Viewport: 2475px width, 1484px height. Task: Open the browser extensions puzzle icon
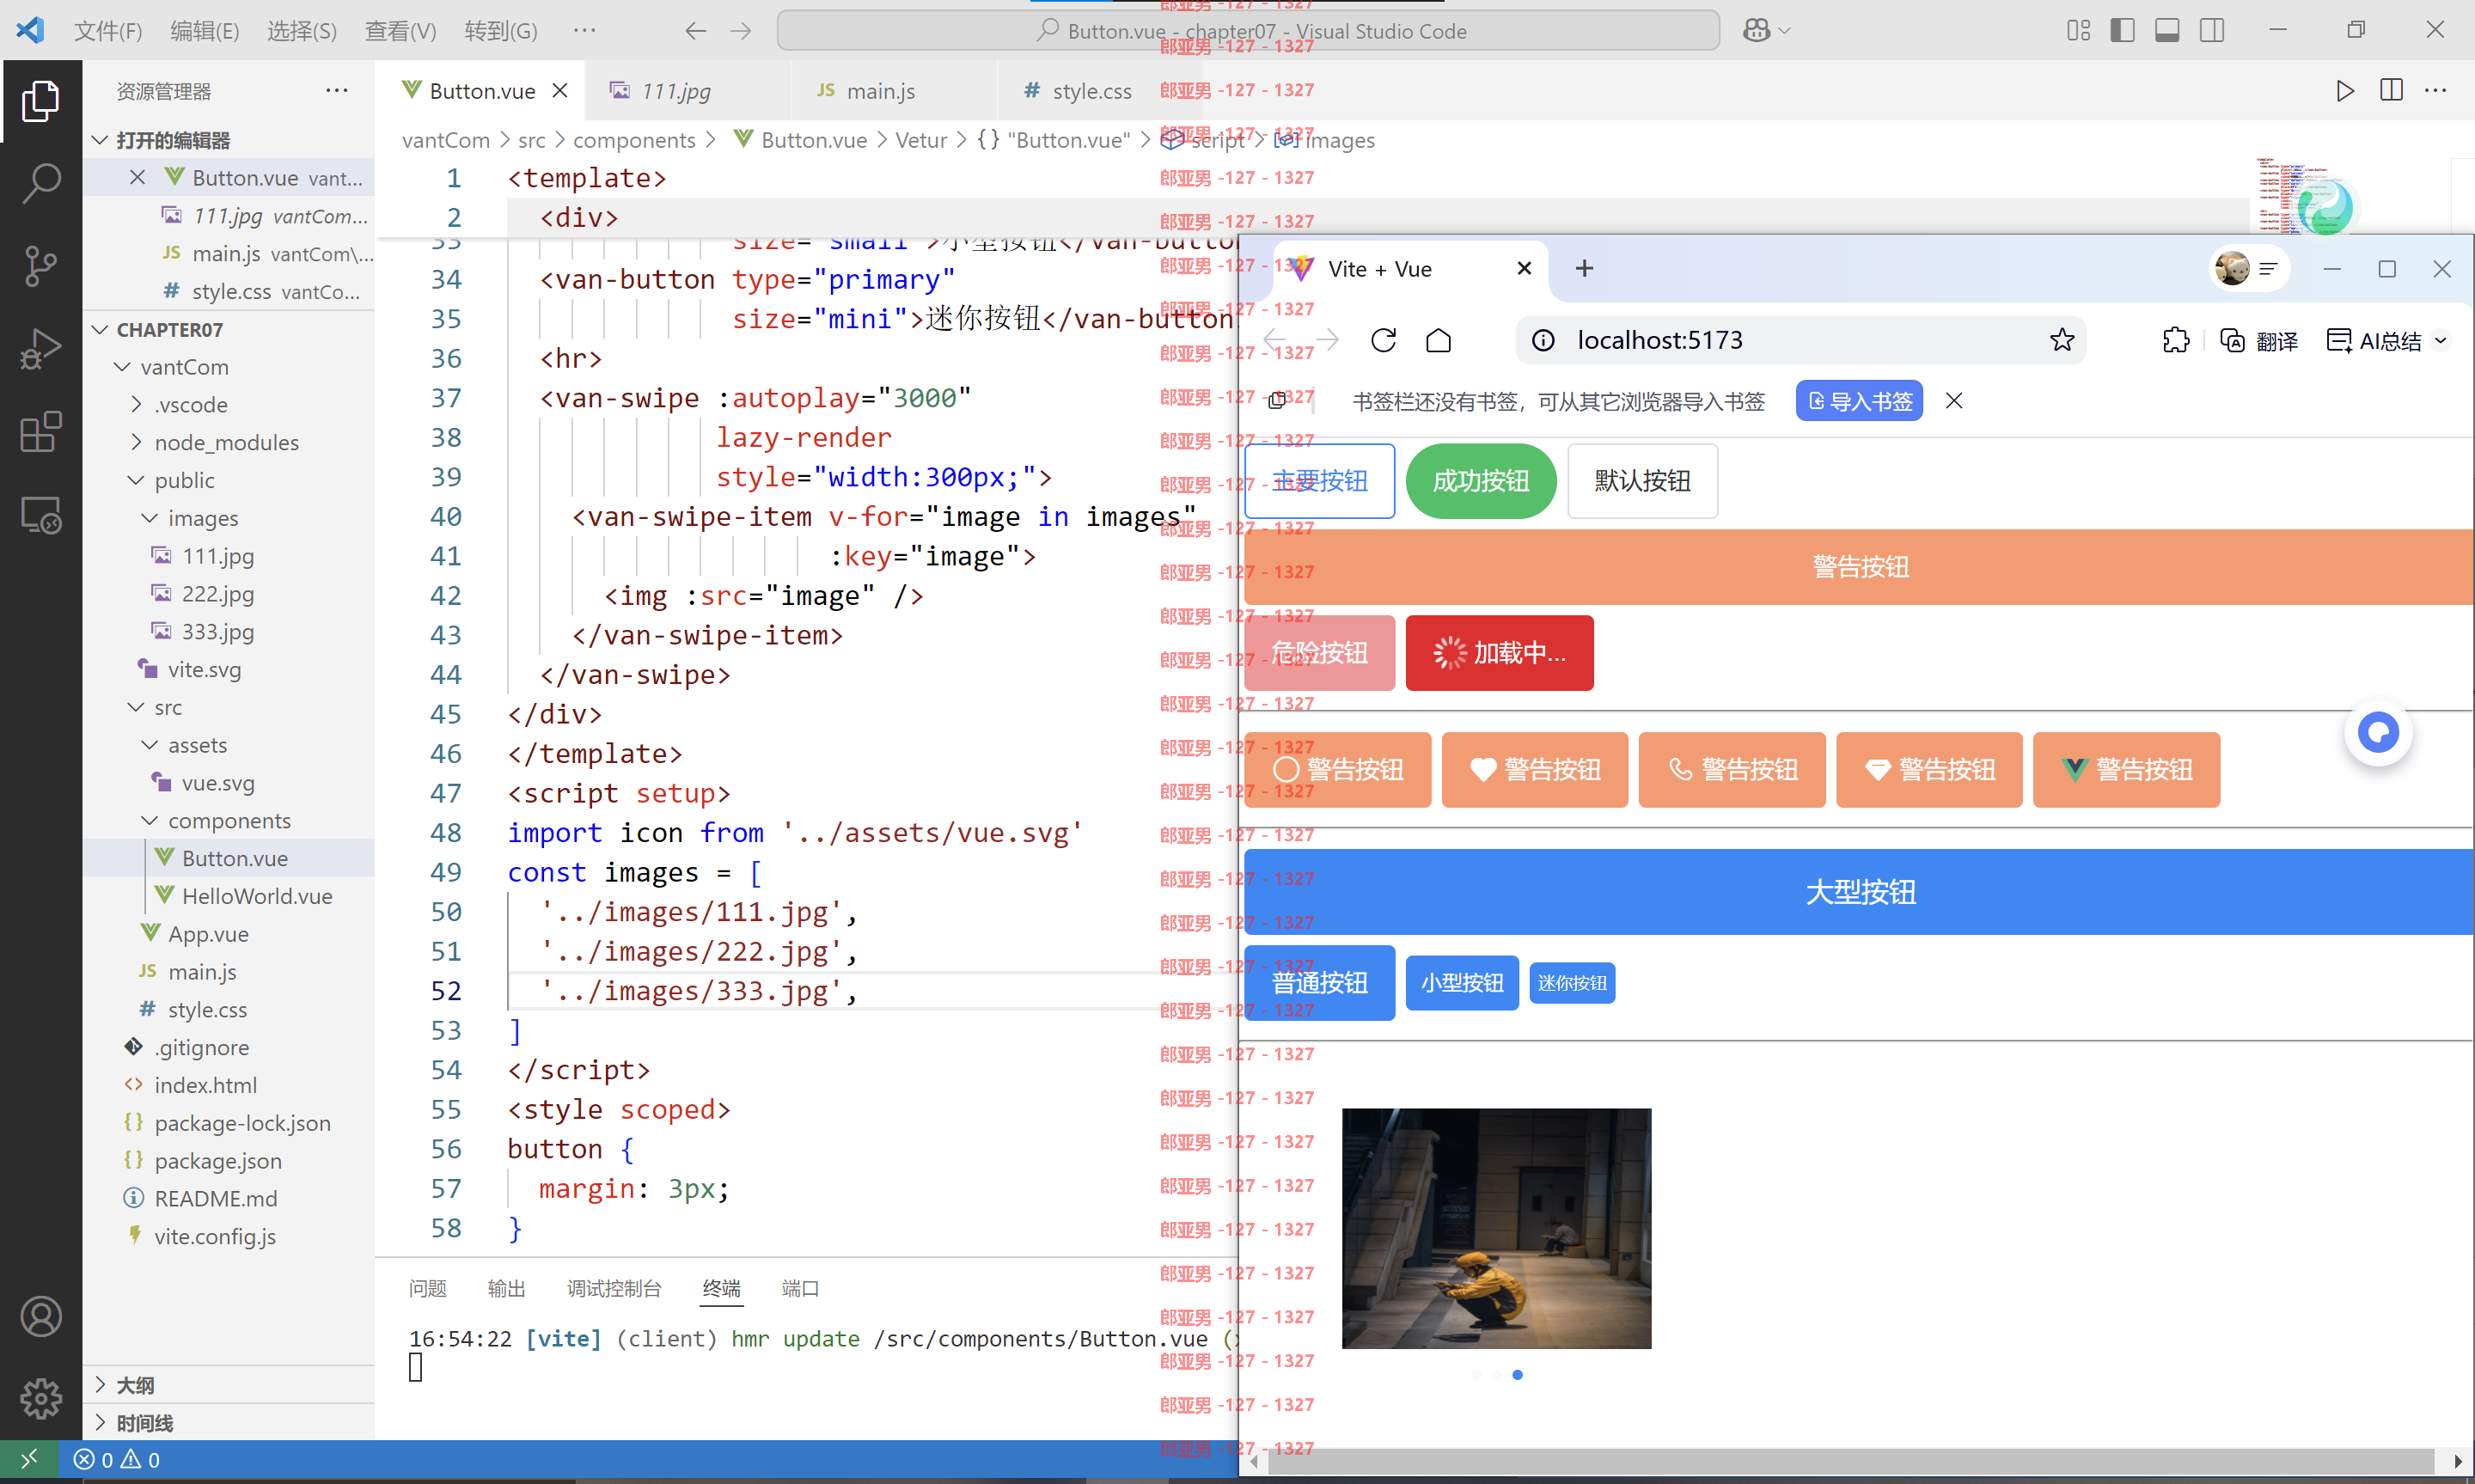click(2175, 341)
